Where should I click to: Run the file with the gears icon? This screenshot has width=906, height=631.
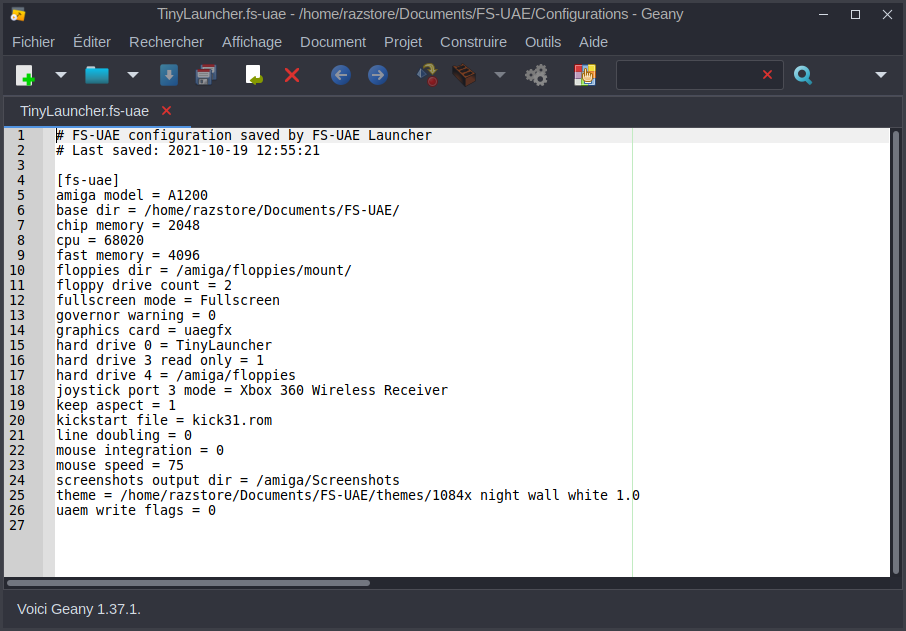pyautogui.click(x=536, y=75)
